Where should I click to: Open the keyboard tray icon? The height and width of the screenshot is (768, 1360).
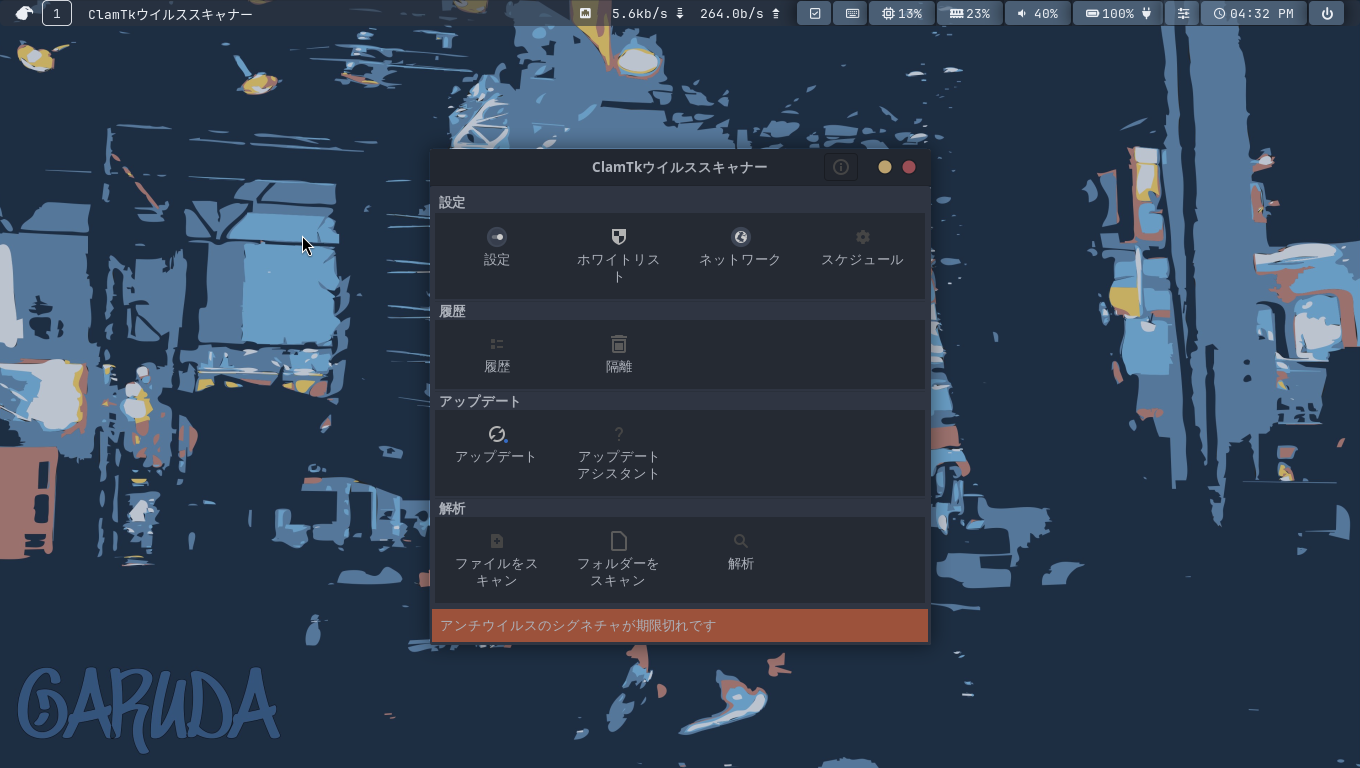(850, 13)
